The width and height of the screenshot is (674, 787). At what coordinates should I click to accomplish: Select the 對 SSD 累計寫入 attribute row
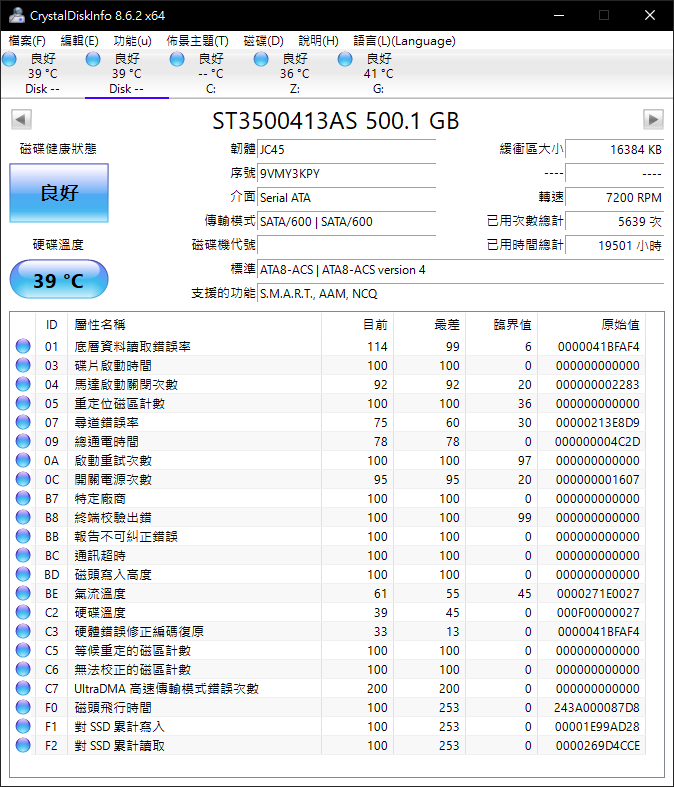329,726
